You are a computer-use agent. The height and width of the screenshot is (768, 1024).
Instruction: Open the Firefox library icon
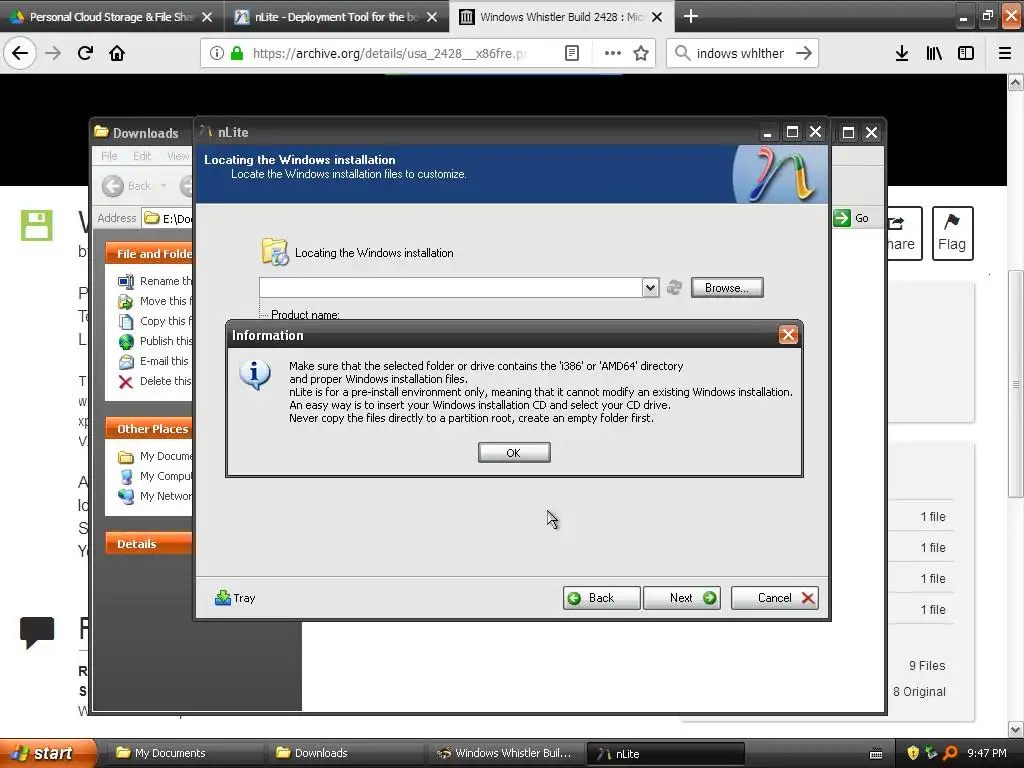tap(934, 53)
